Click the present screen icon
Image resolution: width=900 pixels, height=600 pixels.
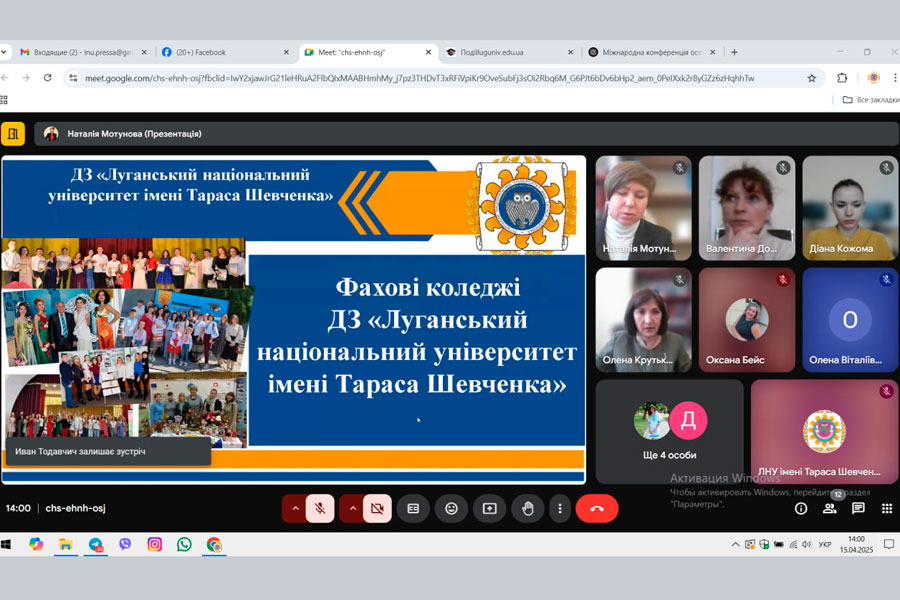tap(489, 508)
